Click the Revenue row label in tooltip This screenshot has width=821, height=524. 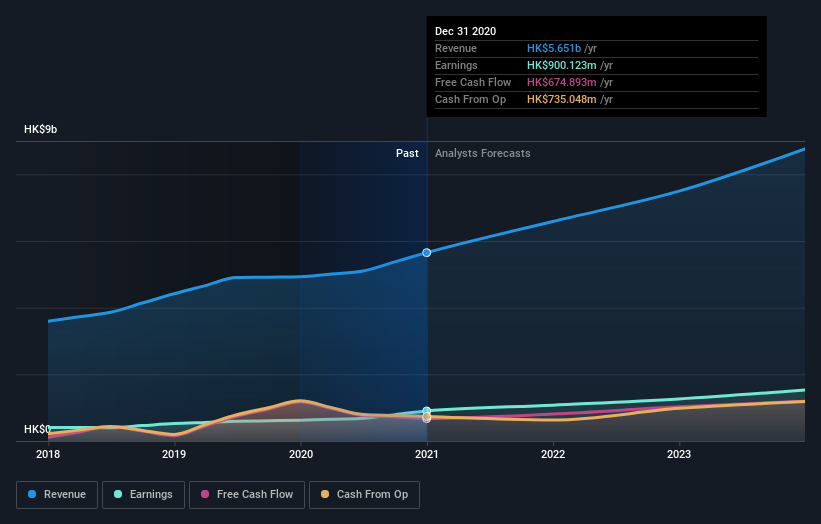point(456,48)
